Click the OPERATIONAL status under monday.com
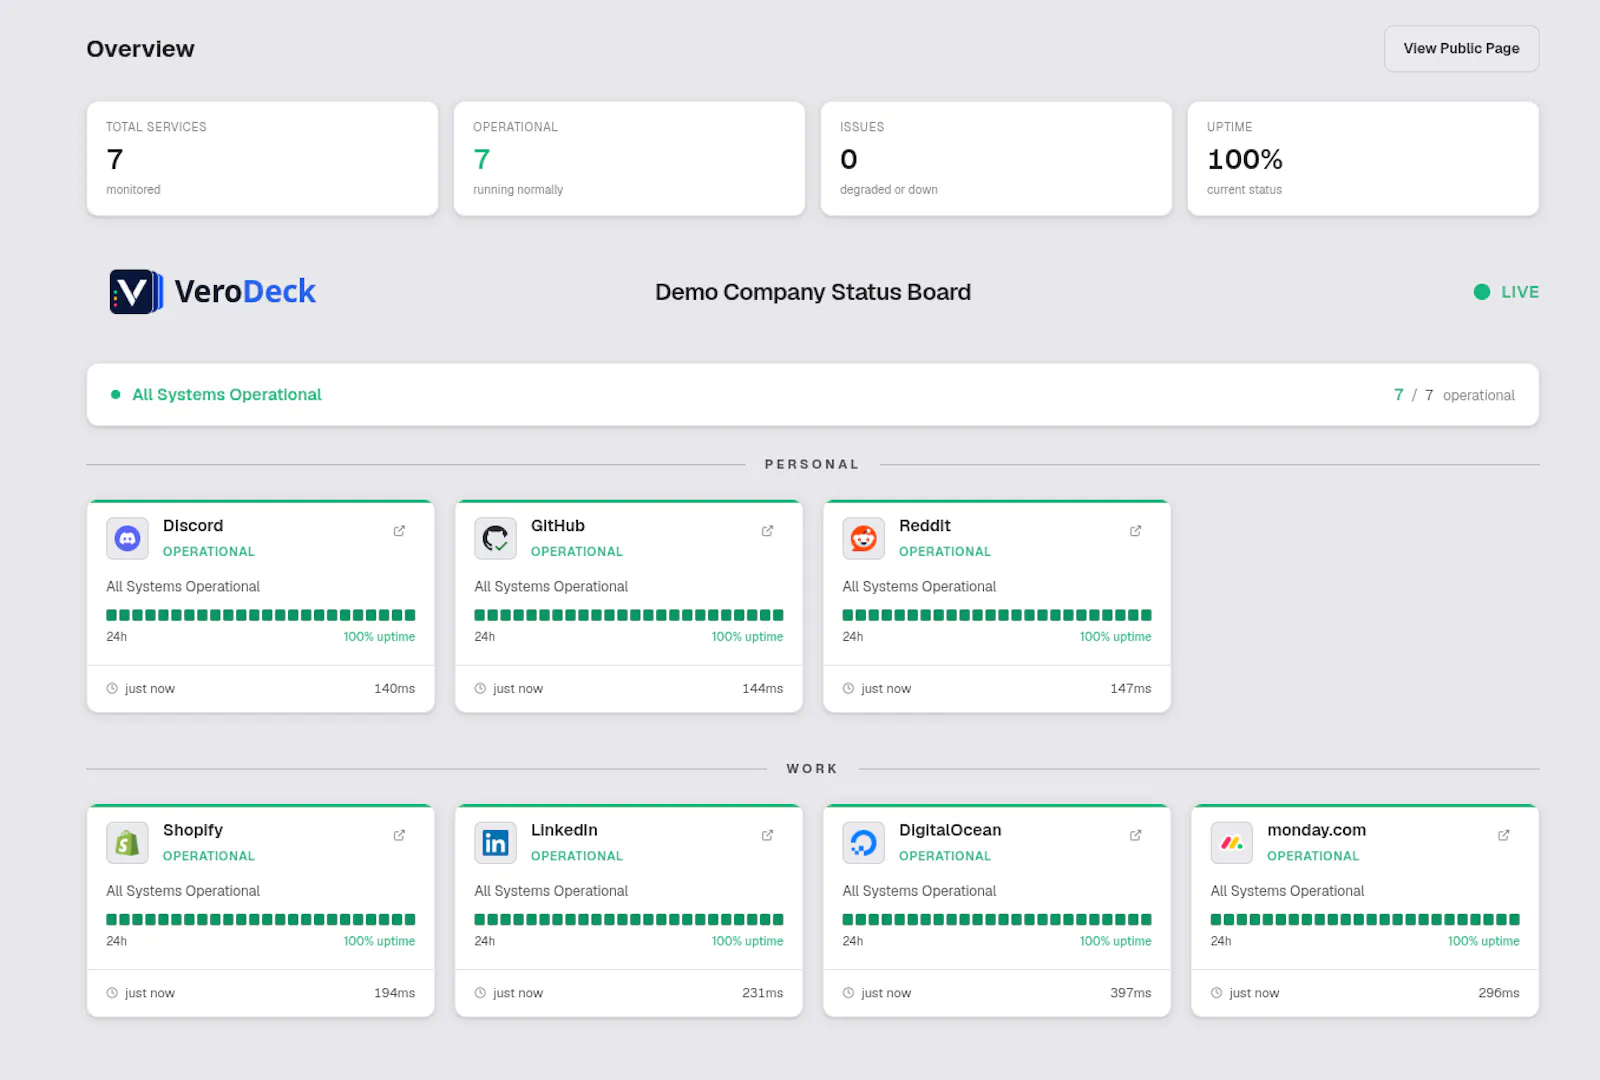 [1313, 856]
